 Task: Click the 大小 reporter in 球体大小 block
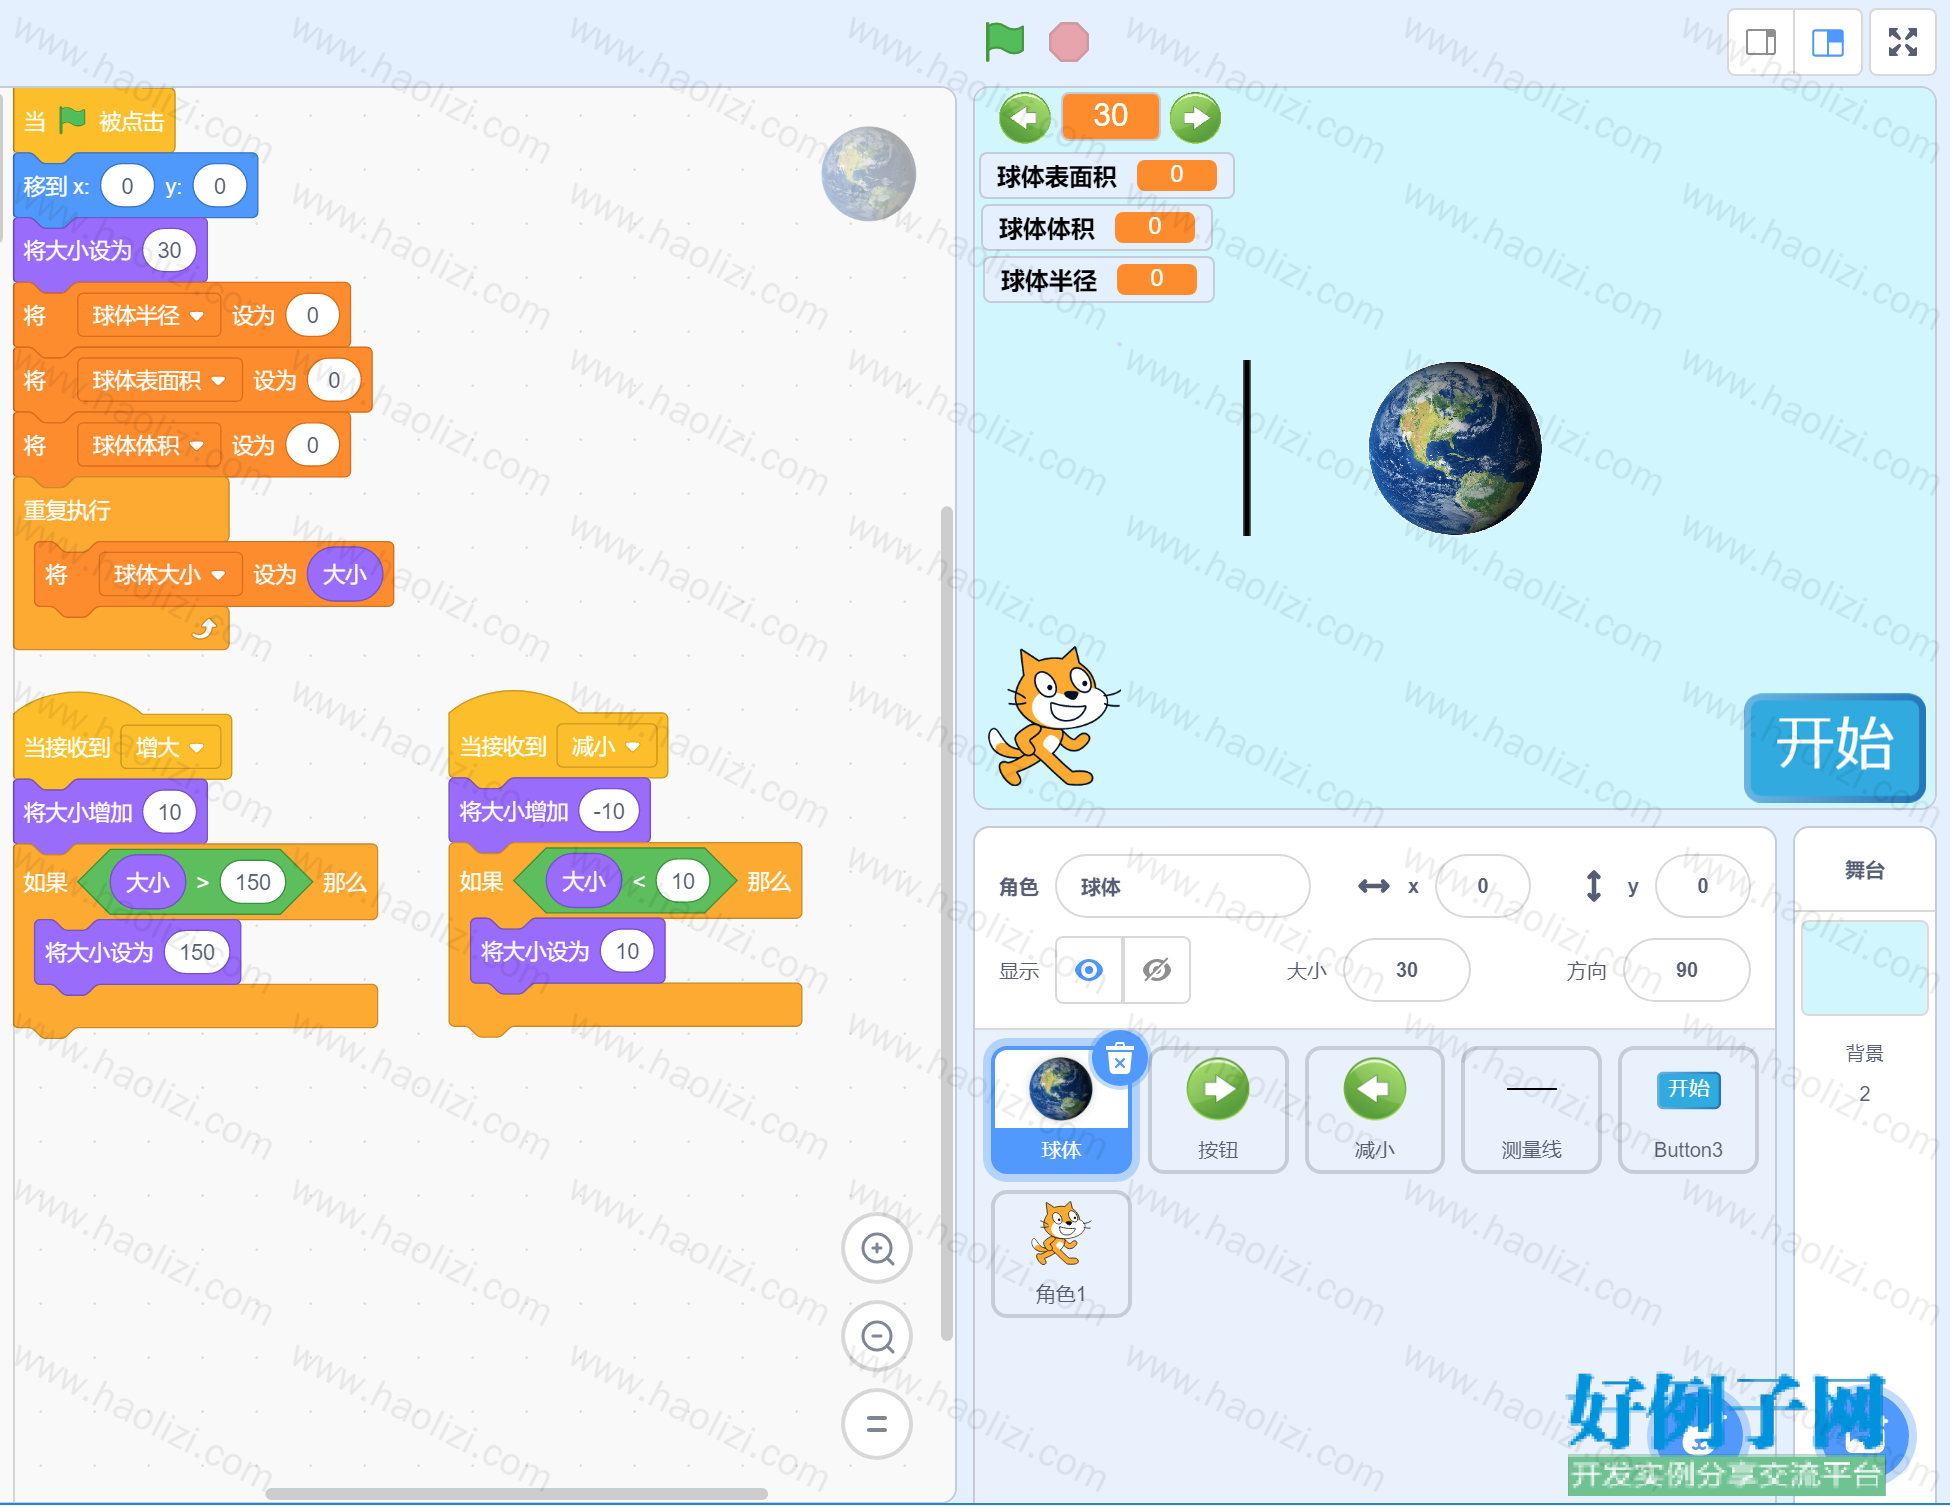coord(345,575)
